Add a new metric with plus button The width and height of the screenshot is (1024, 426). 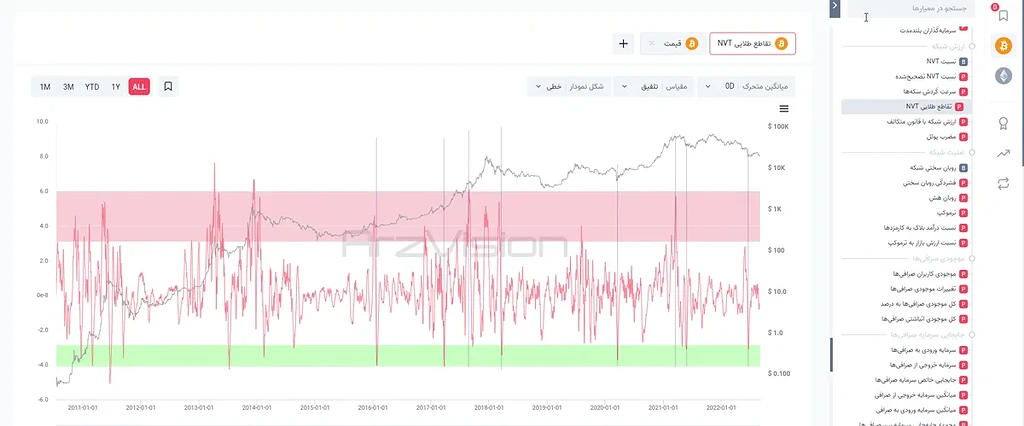[x=624, y=44]
